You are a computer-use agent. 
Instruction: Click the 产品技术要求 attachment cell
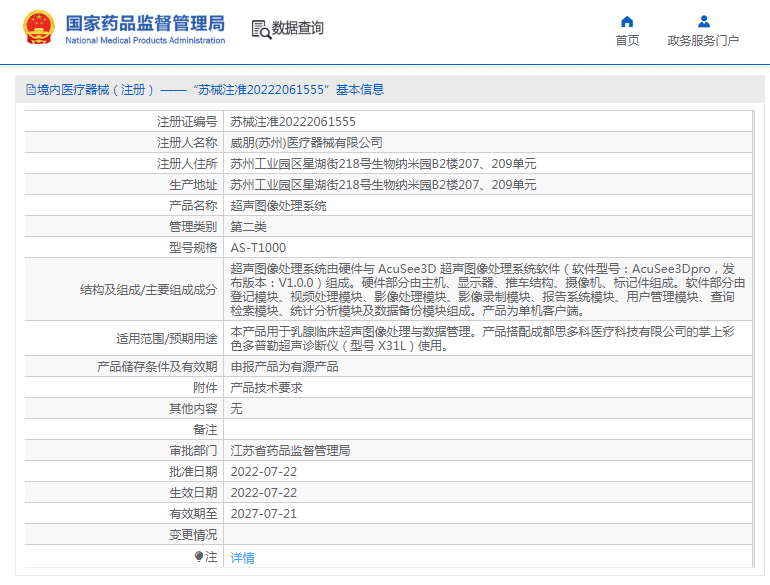(266, 387)
